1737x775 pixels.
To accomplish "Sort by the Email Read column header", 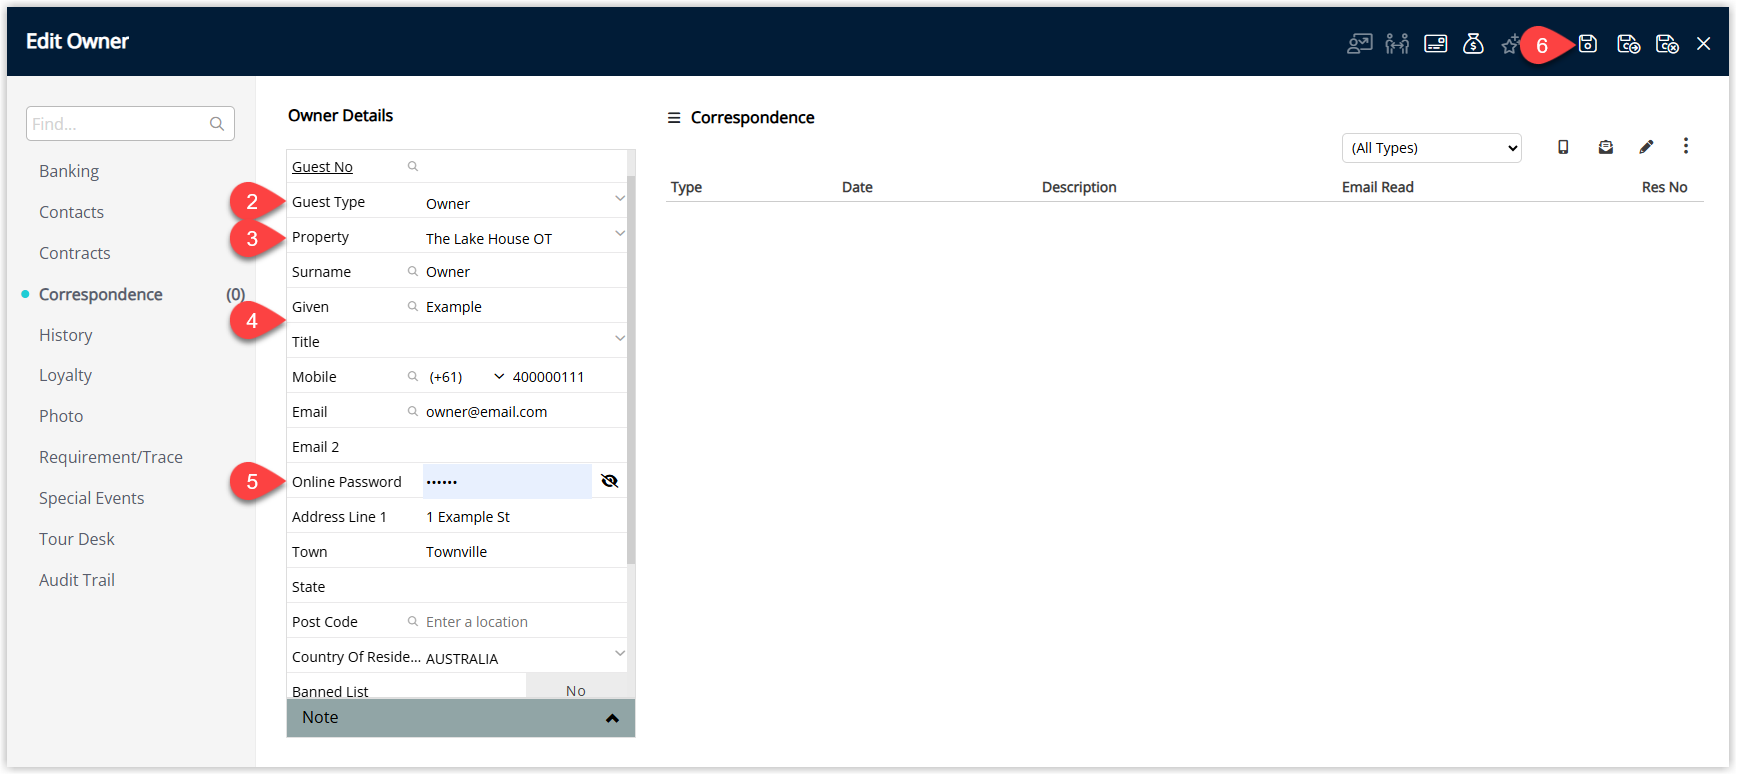I will 1378,187.
